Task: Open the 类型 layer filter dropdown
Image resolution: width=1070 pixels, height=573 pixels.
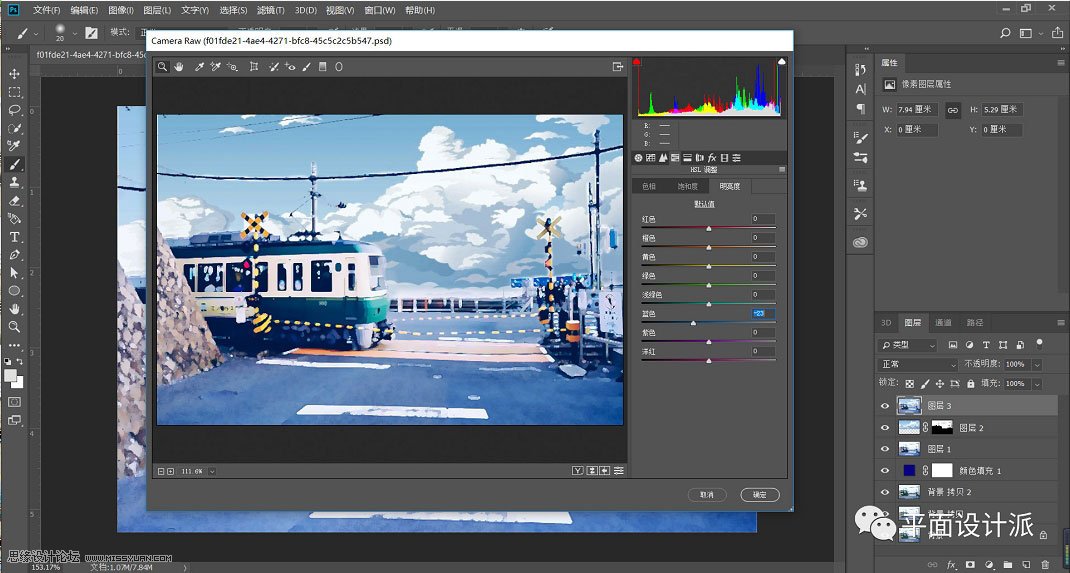Action: click(908, 345)
